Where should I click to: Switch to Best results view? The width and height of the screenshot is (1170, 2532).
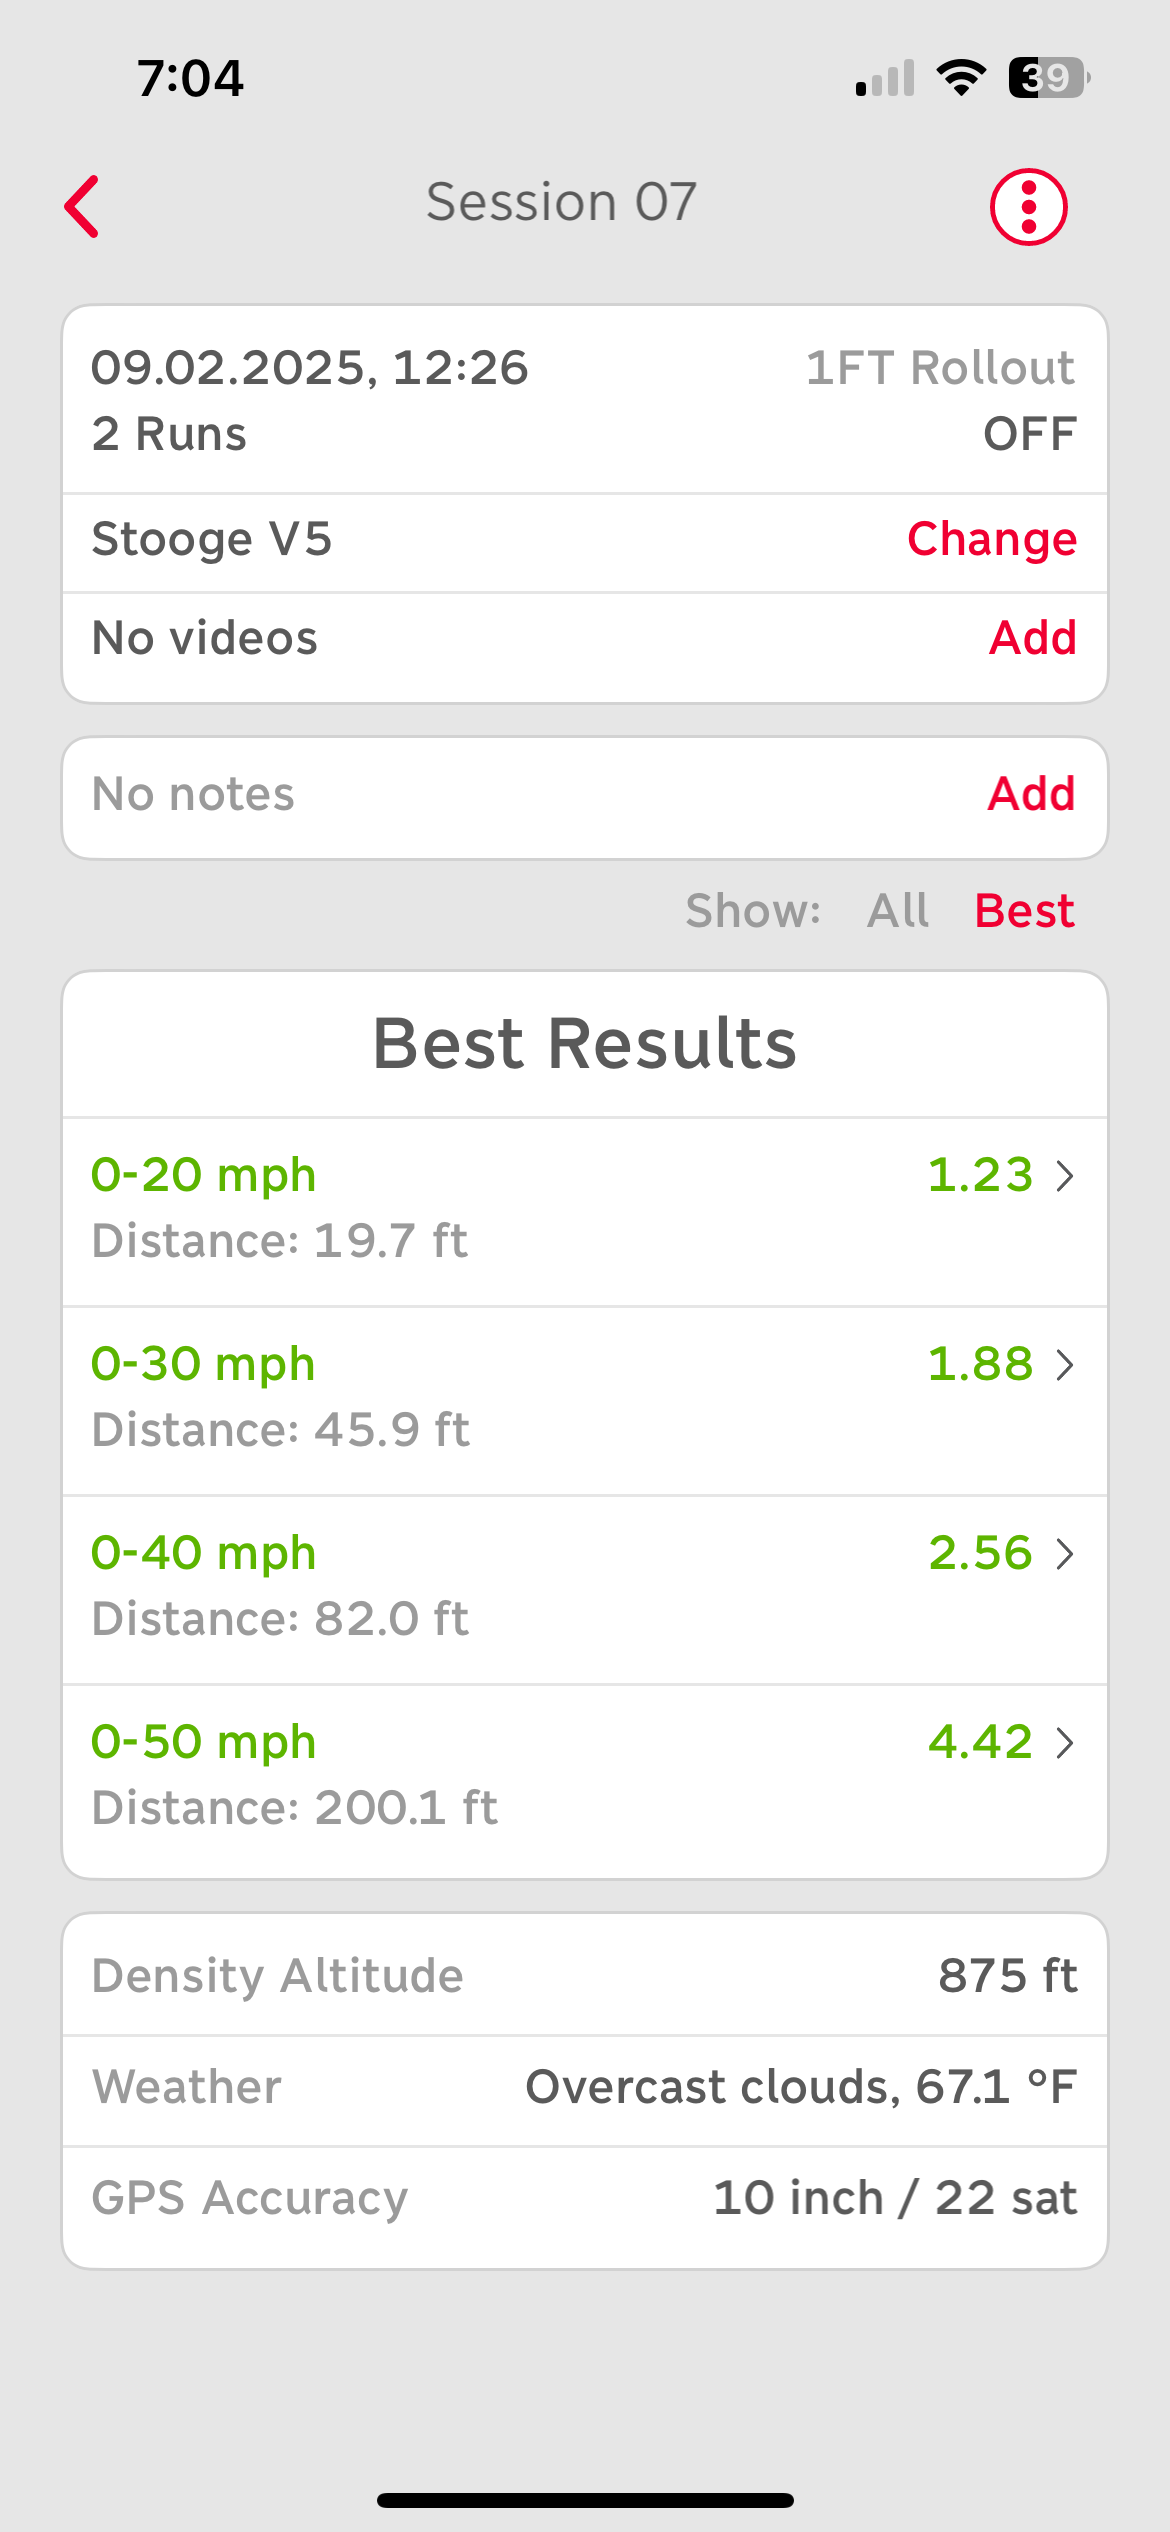[1024, 911]
